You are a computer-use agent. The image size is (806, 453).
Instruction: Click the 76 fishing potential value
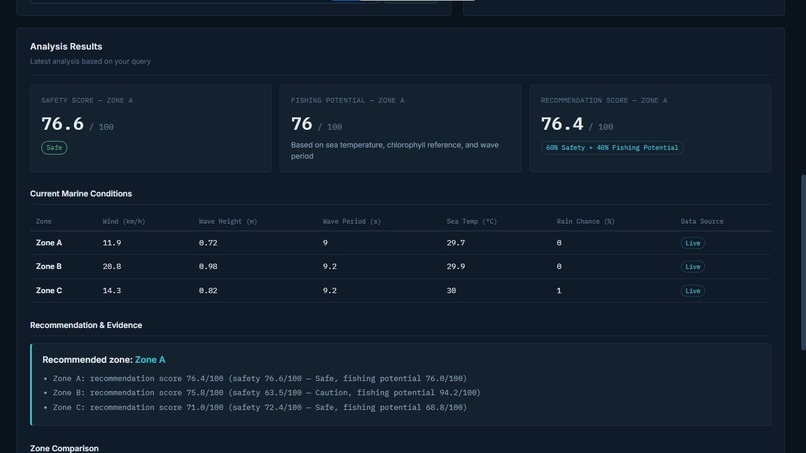pyautogui.click(x=301, y=124)
